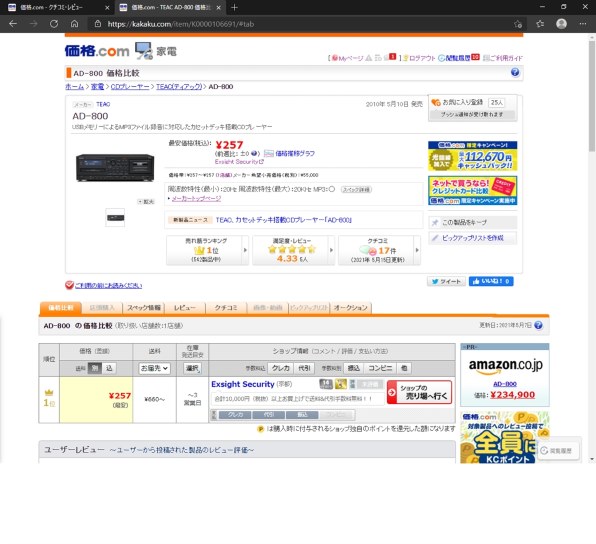Select the レビュー tab
The height and width of the screenshot is (544, 596).
185,308
